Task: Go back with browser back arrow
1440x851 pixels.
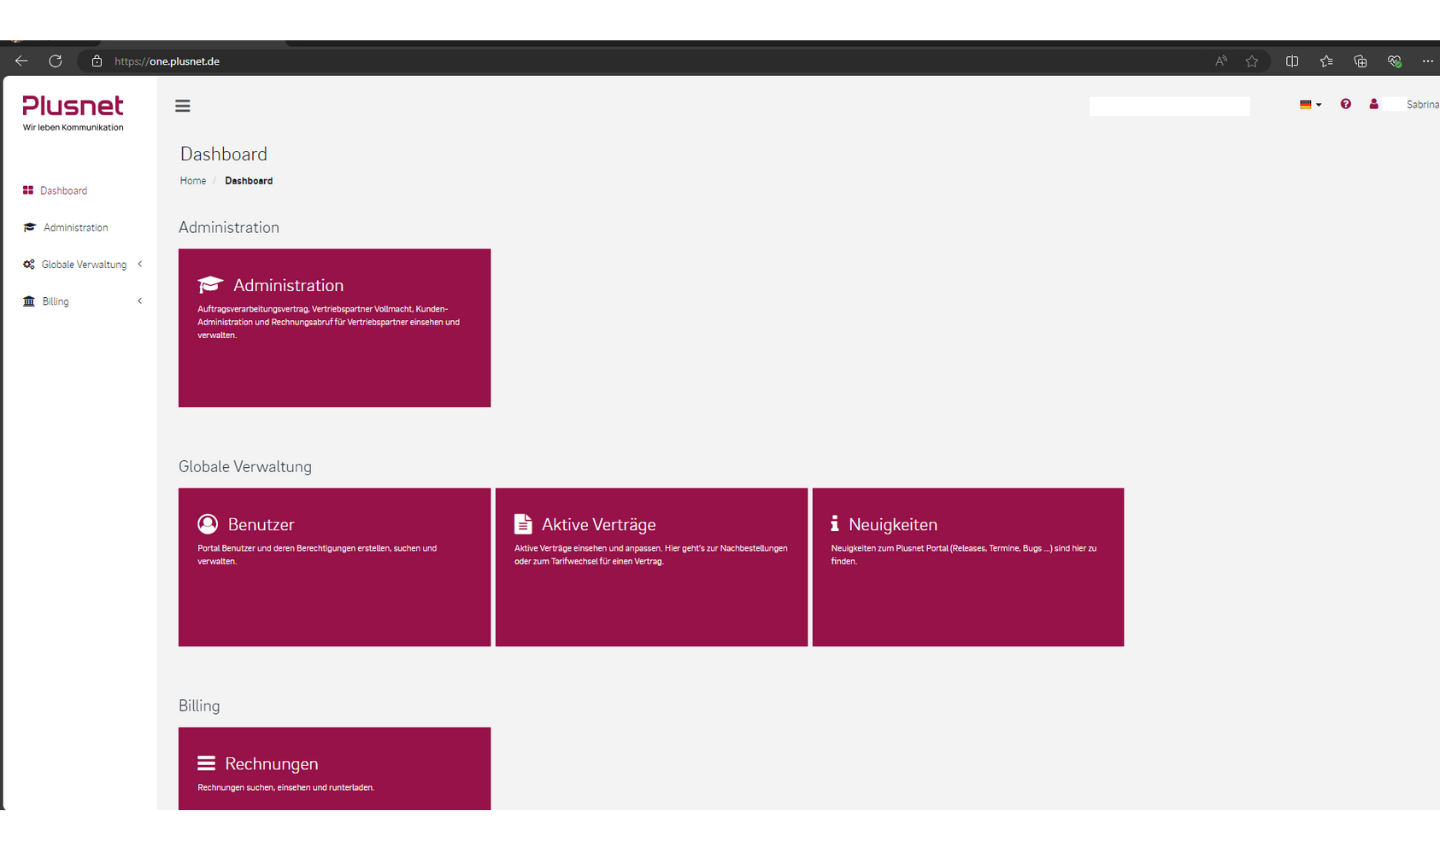Action: (x=21, y=61)
